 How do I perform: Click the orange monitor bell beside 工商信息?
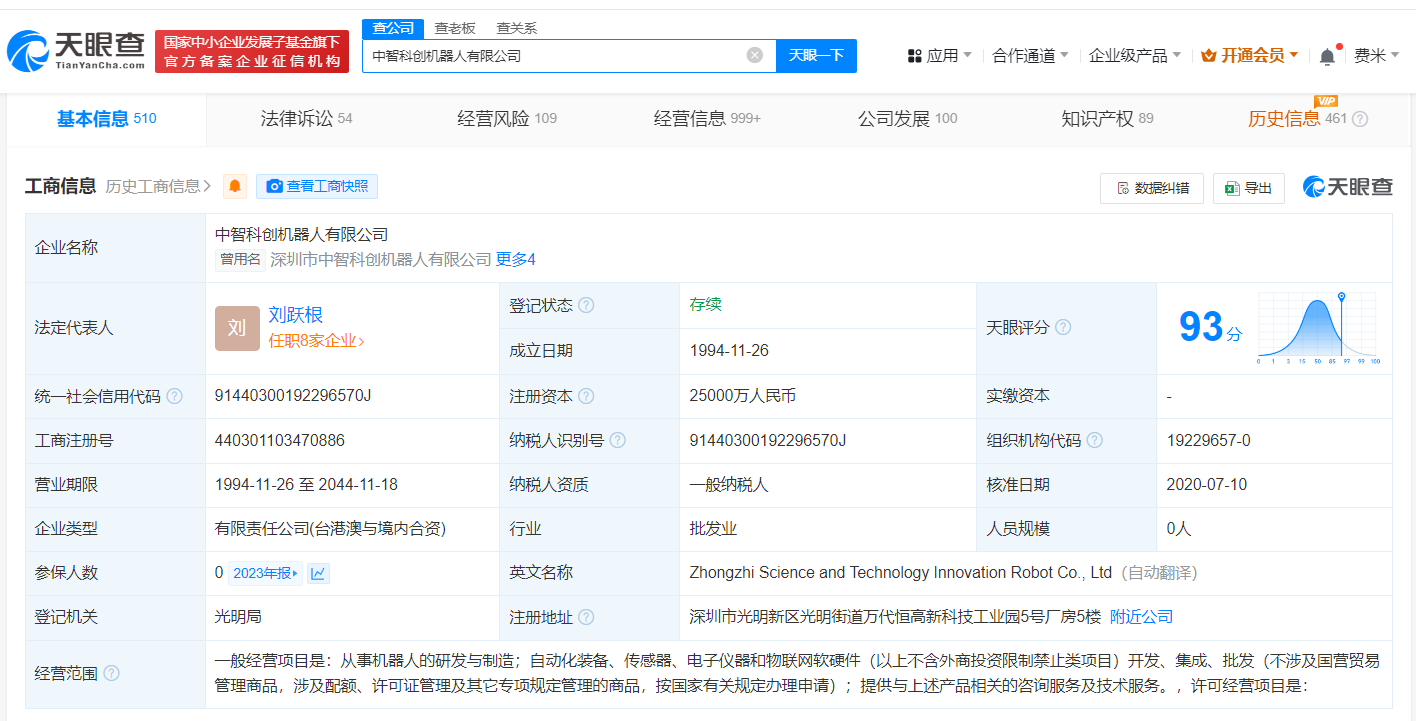[234, 186]
